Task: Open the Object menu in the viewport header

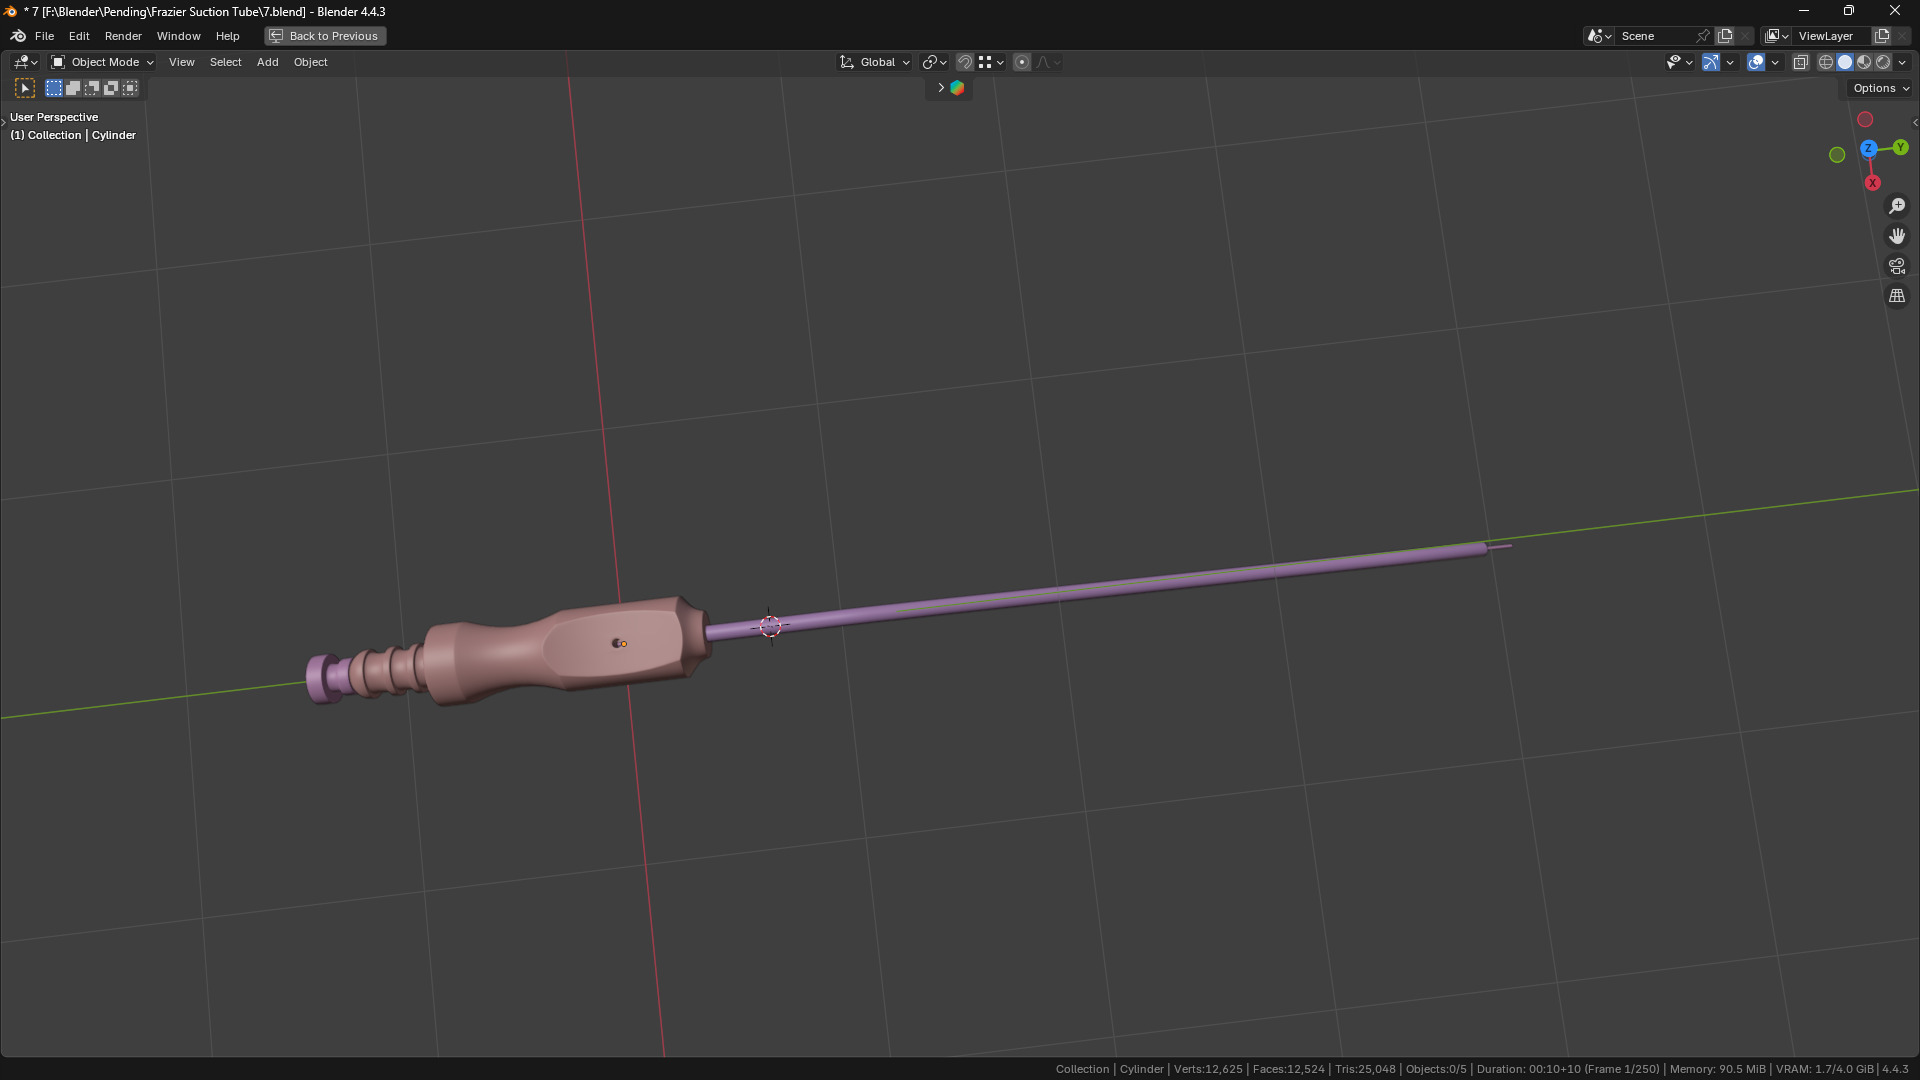Action: [311, 62]
